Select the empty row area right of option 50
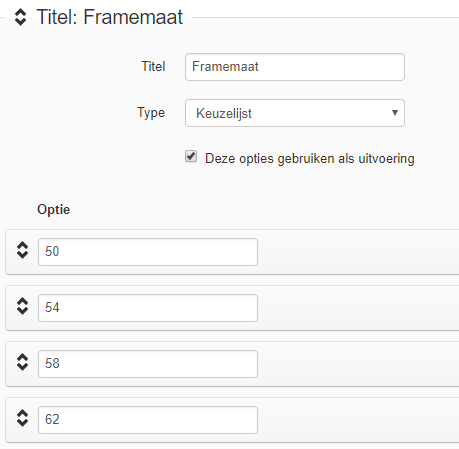Viewport: 459px width, 449px height. [x=358, y=252]
